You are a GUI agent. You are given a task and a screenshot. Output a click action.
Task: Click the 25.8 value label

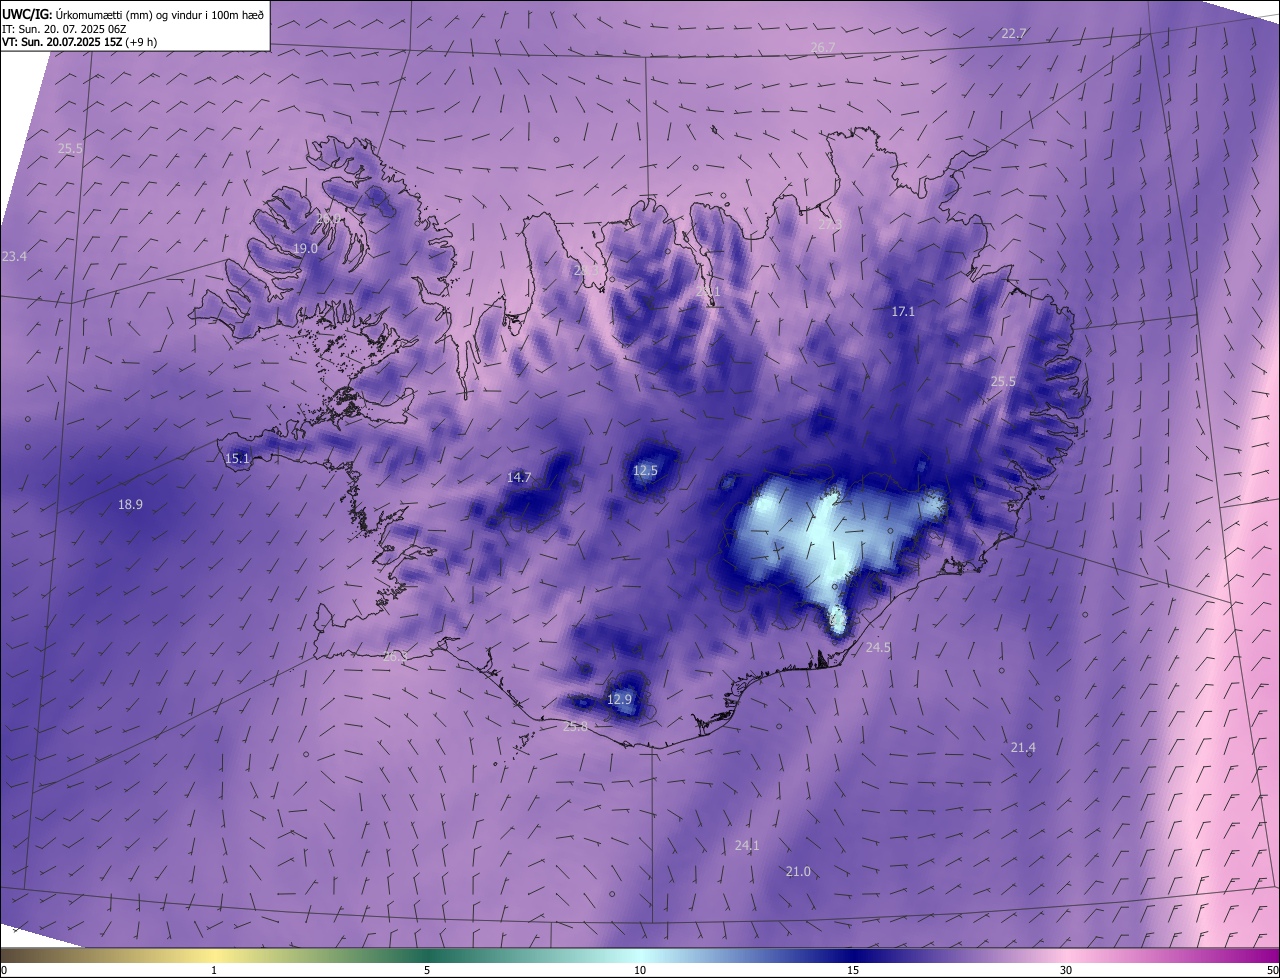(x=575, y=727)
